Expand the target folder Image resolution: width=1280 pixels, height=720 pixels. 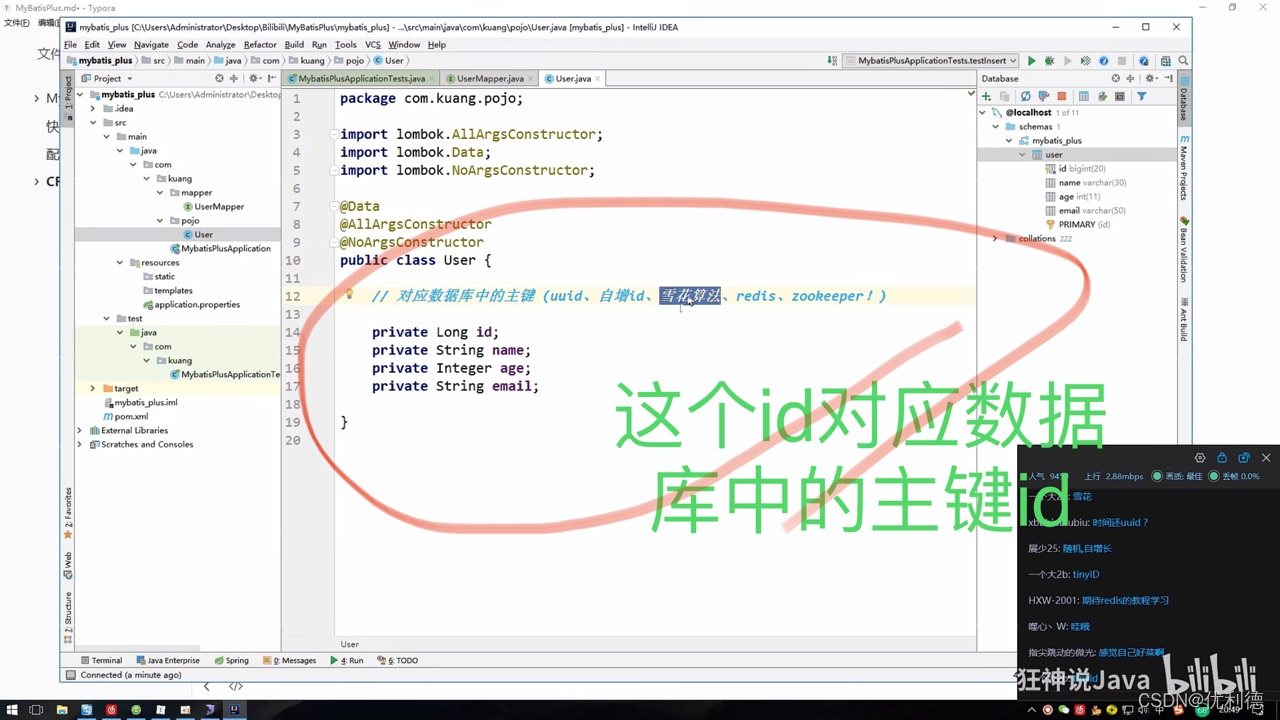click(x=93, y=388)
